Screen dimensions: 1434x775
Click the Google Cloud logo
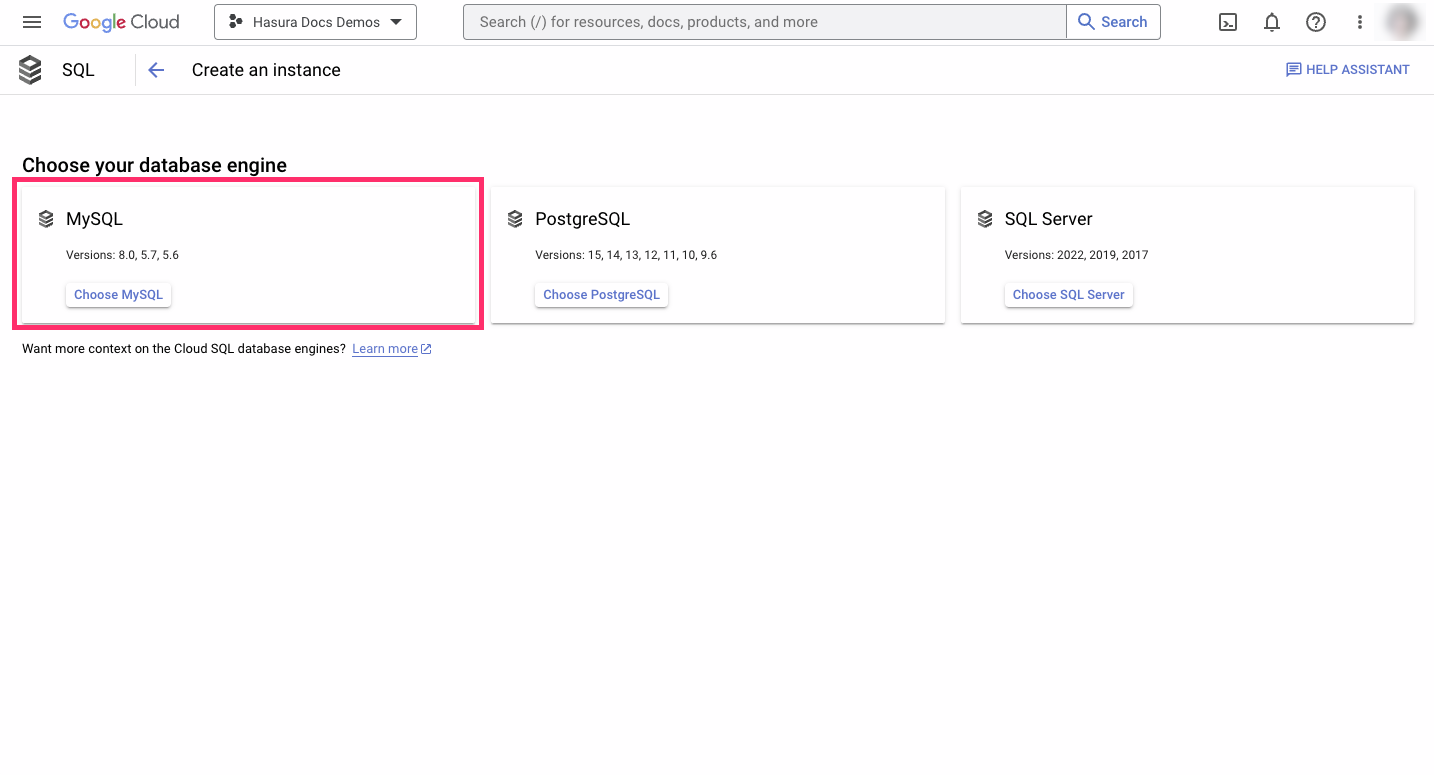[x=121, y=22]
